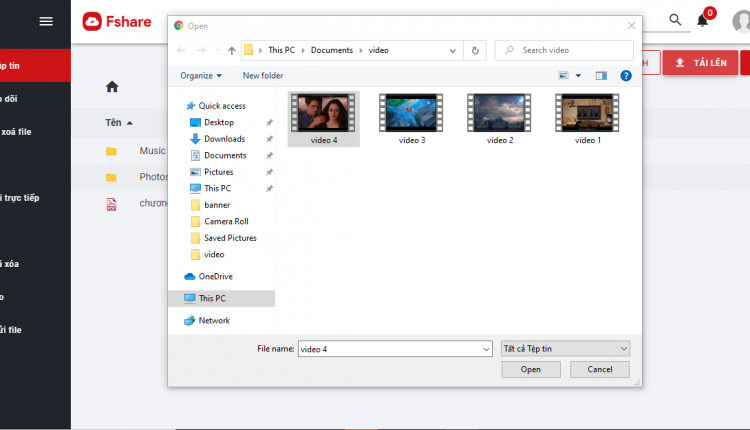This screenshot has height=430, width=750.
Task: Navigate back in the Open dialog
Action: point(181,50)
